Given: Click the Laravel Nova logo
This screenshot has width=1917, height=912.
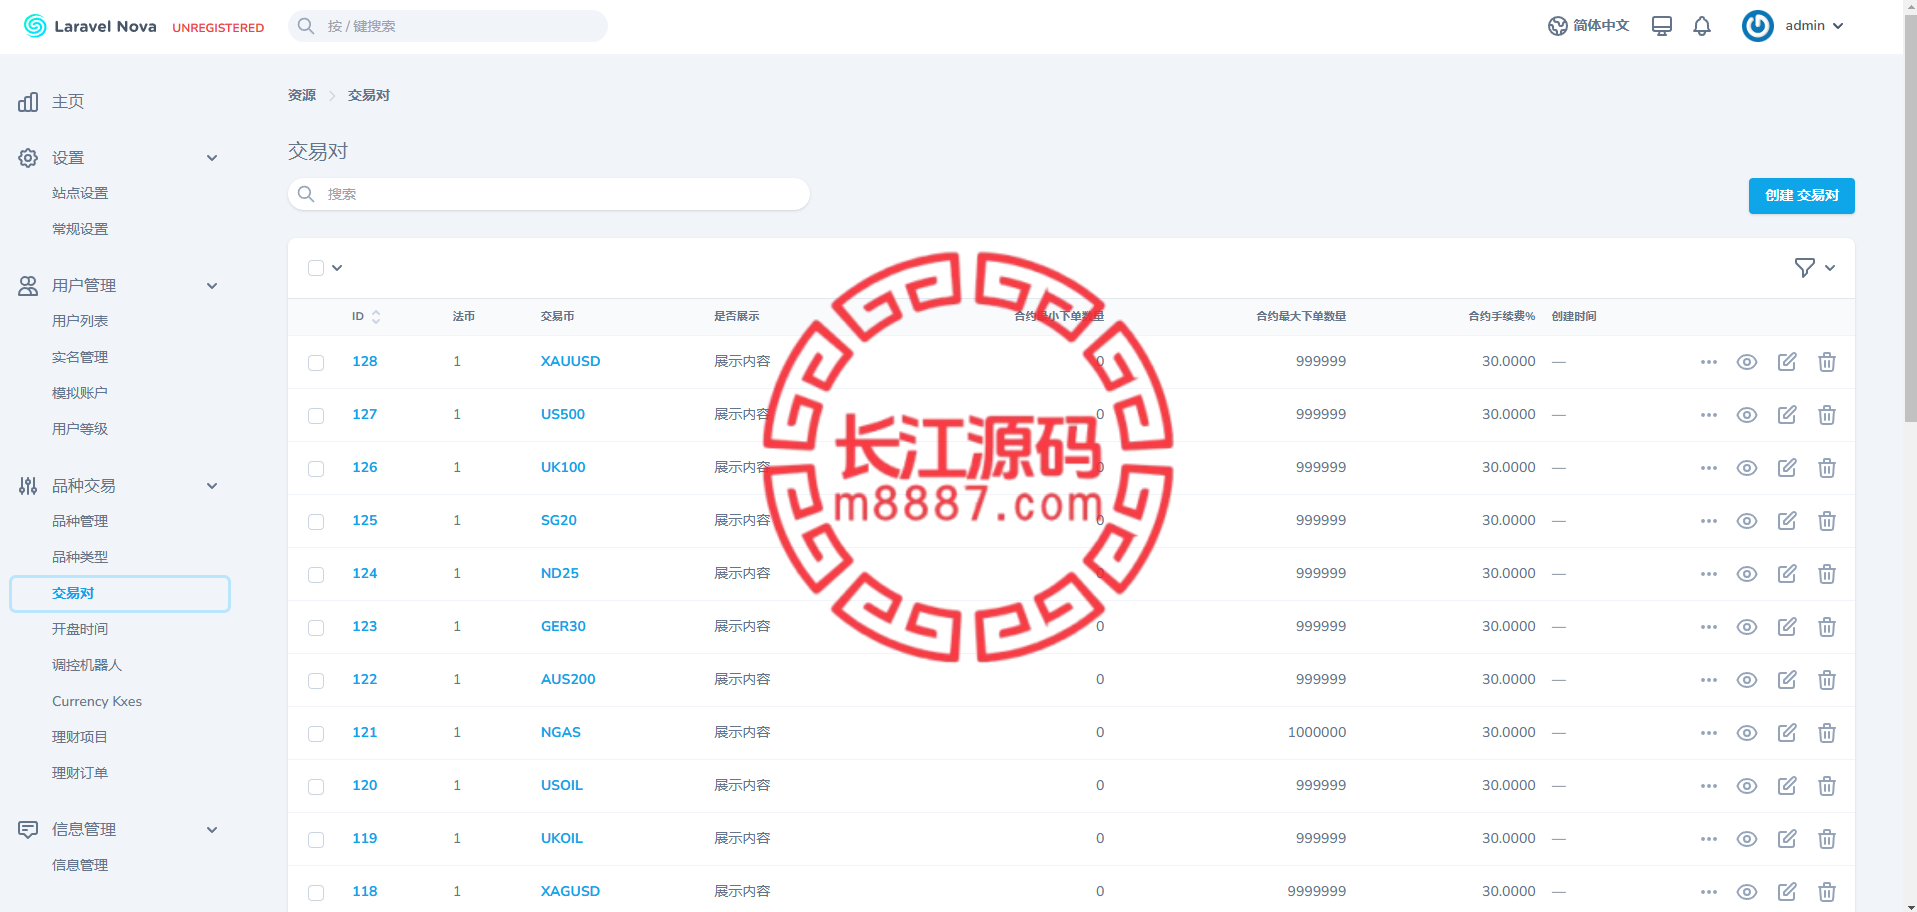Looking at the screenshot, I should pyautogui.click(x=90, y=26).
